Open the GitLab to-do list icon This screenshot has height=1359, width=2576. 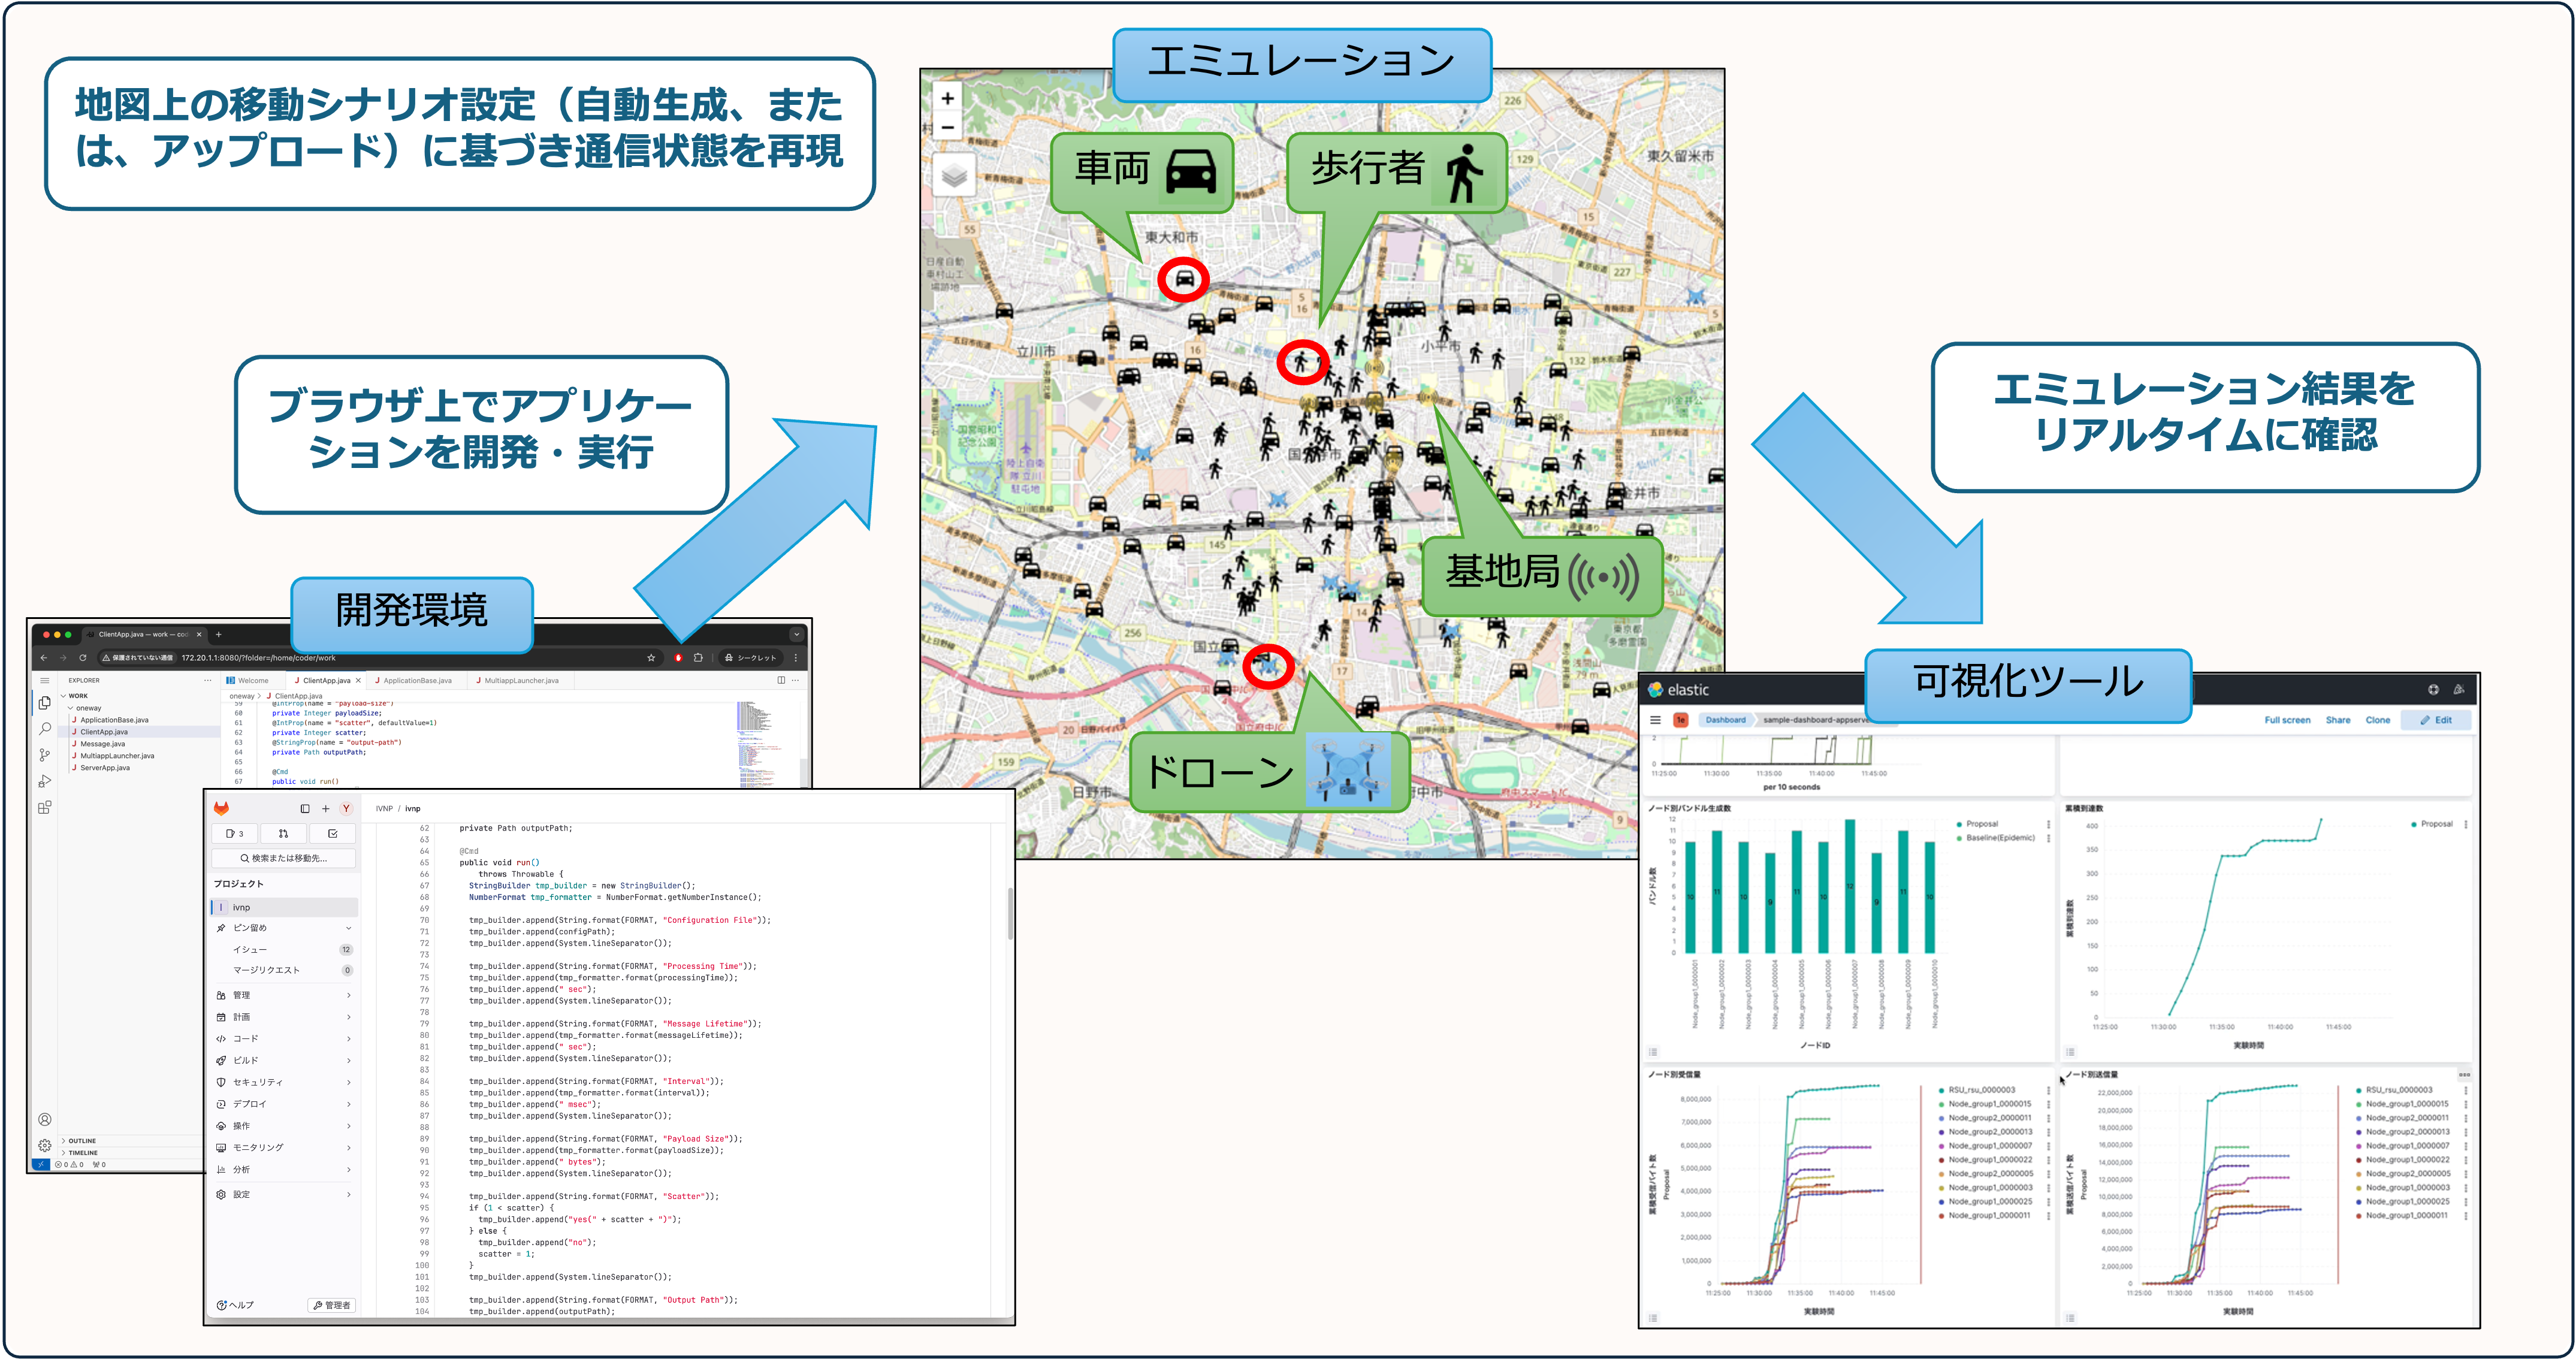pos(333,833)
